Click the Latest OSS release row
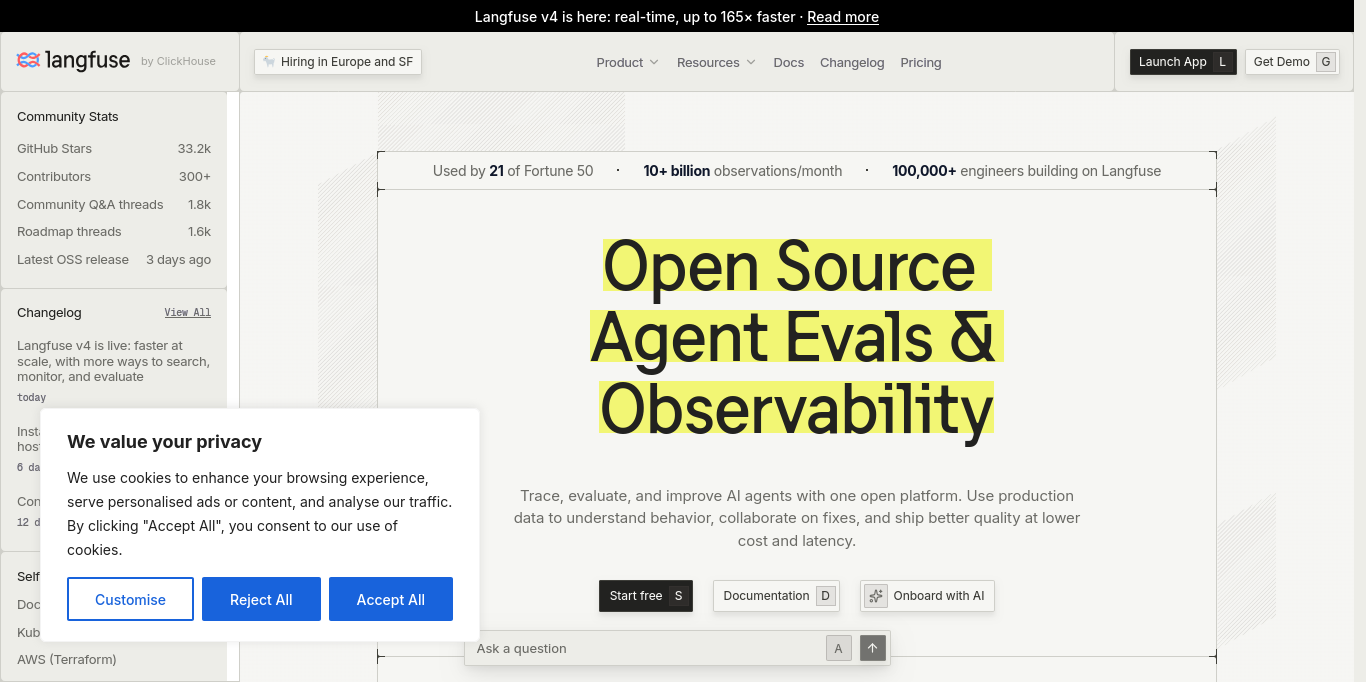The height and width of the screenshot is (682, 1366). [114, 260]
